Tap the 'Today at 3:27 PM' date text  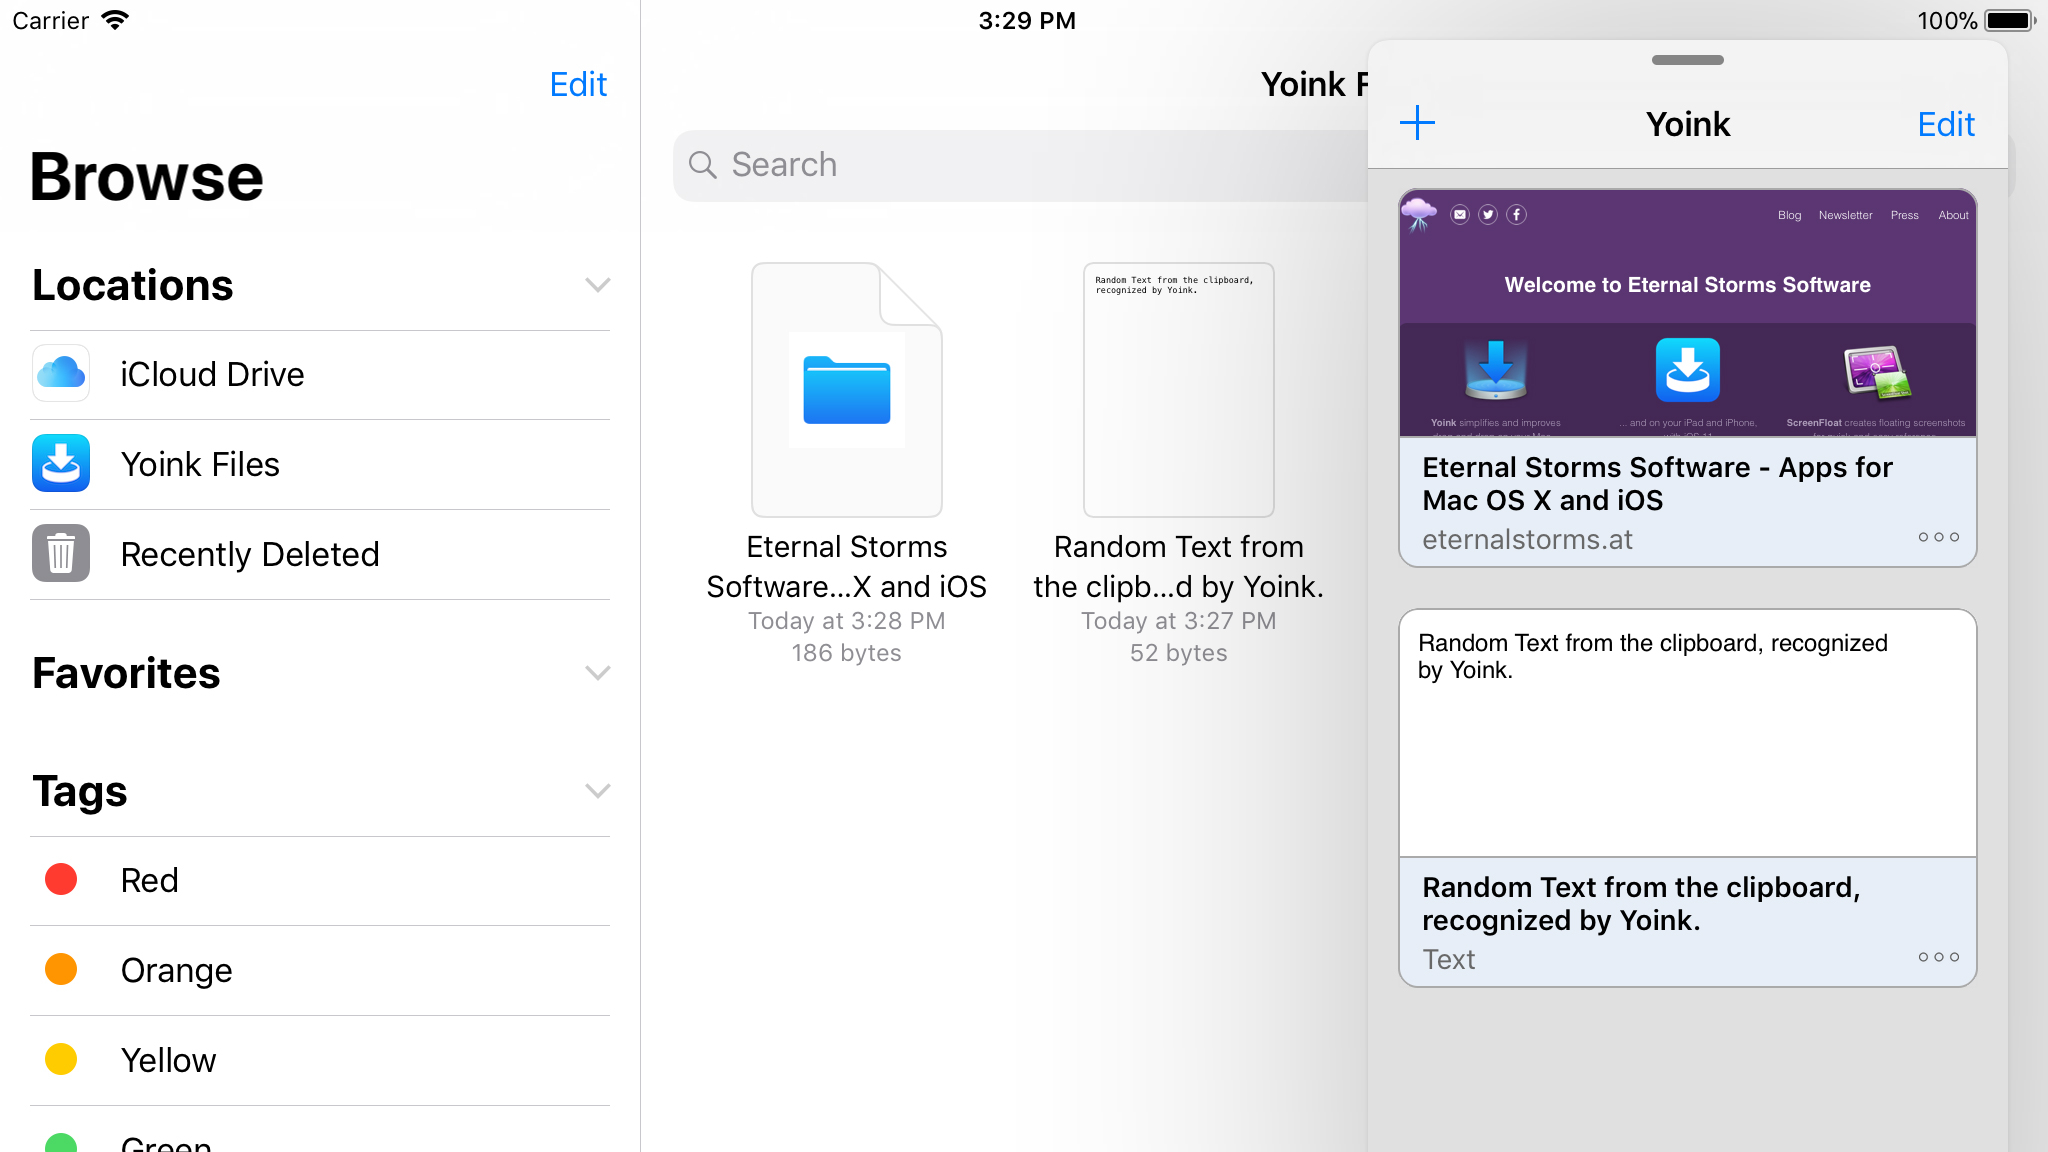tap(1178, 621)
